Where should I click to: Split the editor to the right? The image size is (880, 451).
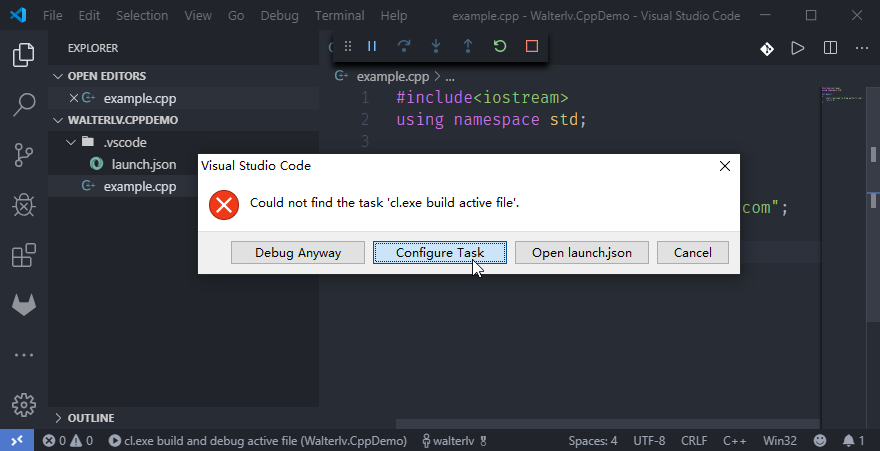[830, 48]
